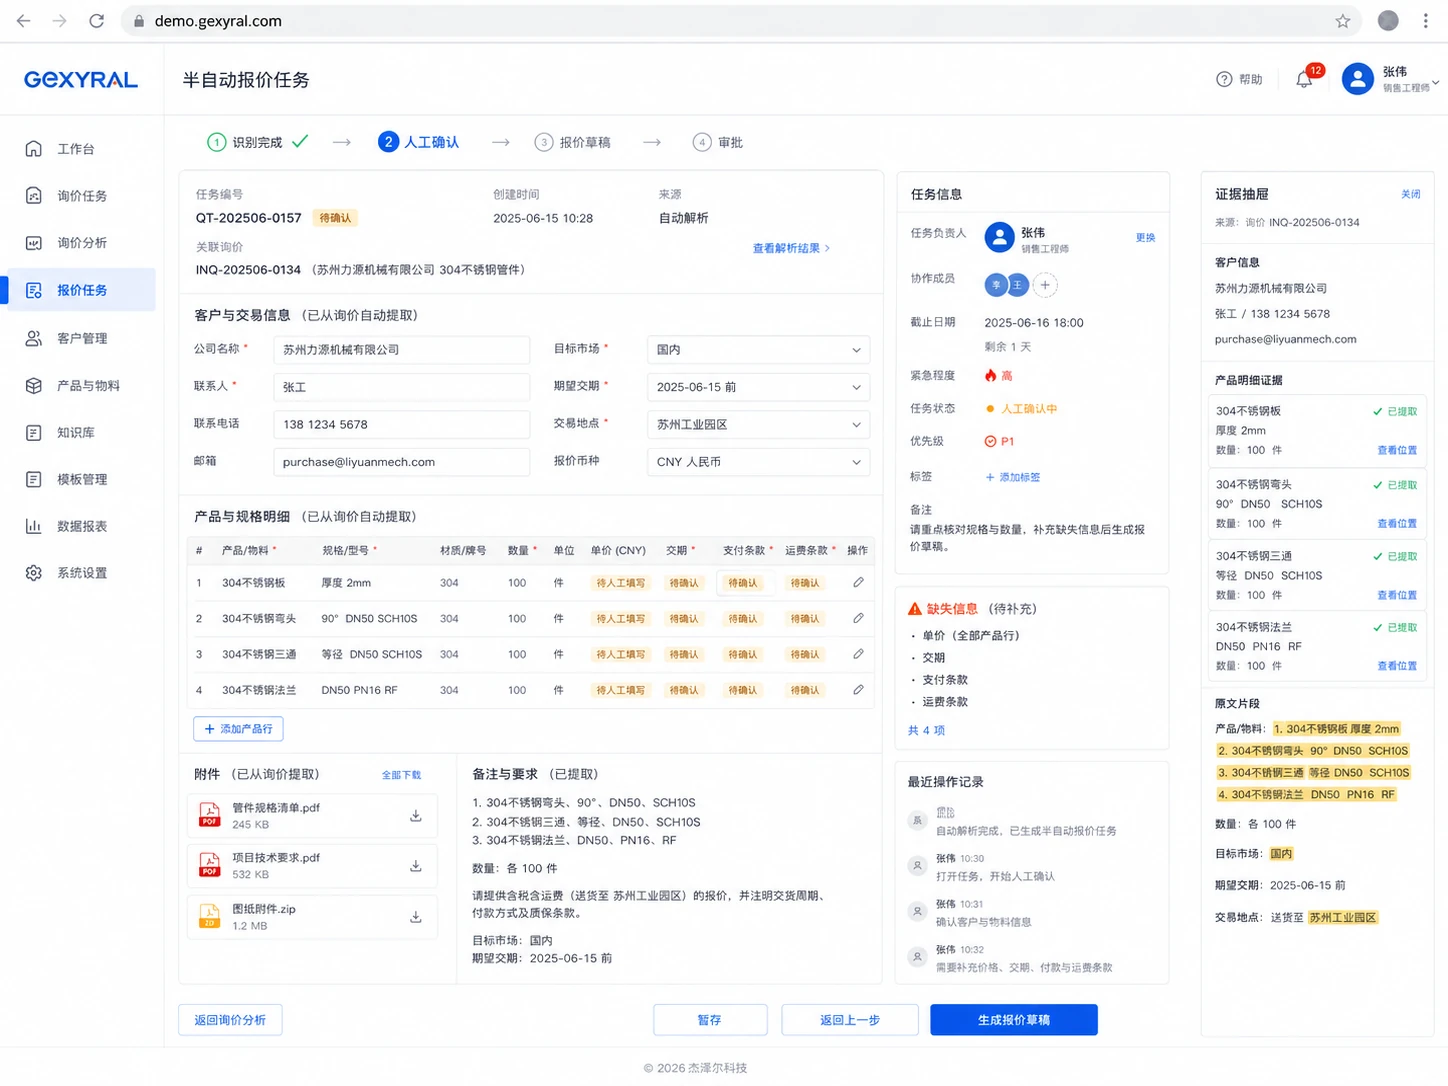Open 管件规格清单.pdf file icon
The width and height of the screenshot is (1448, 1086).
209,816
